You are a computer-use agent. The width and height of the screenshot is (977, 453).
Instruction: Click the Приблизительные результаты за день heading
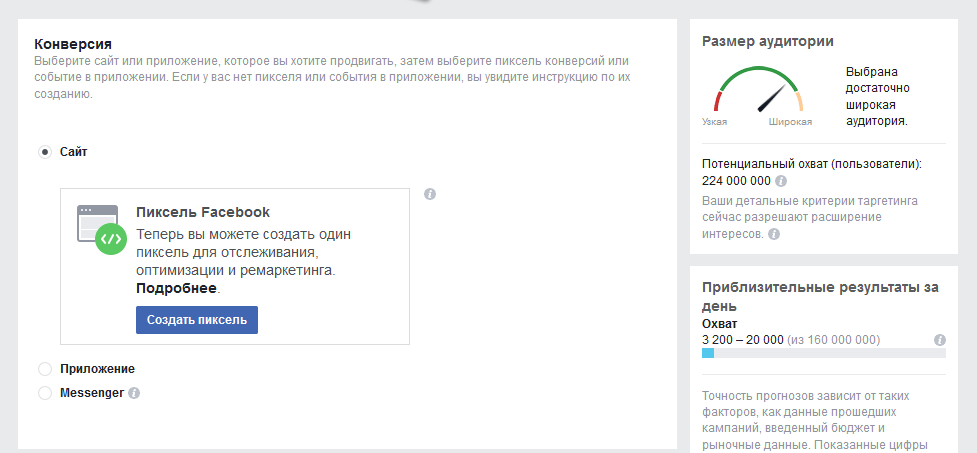point(820,297)
